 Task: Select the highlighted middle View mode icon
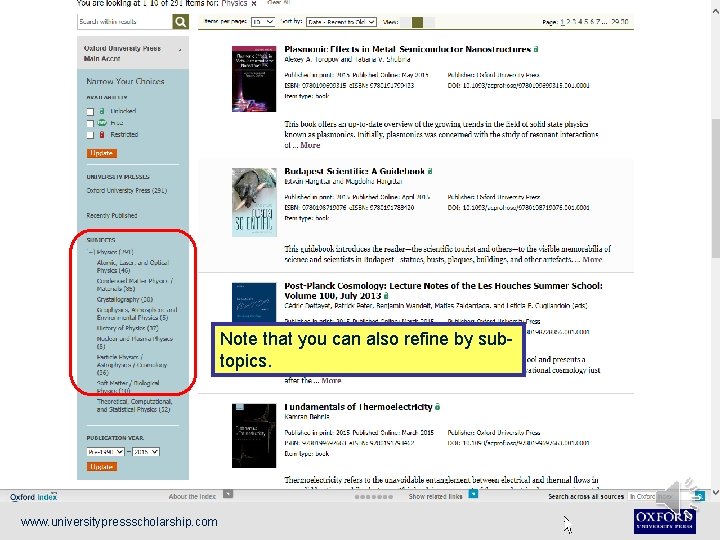417,22
